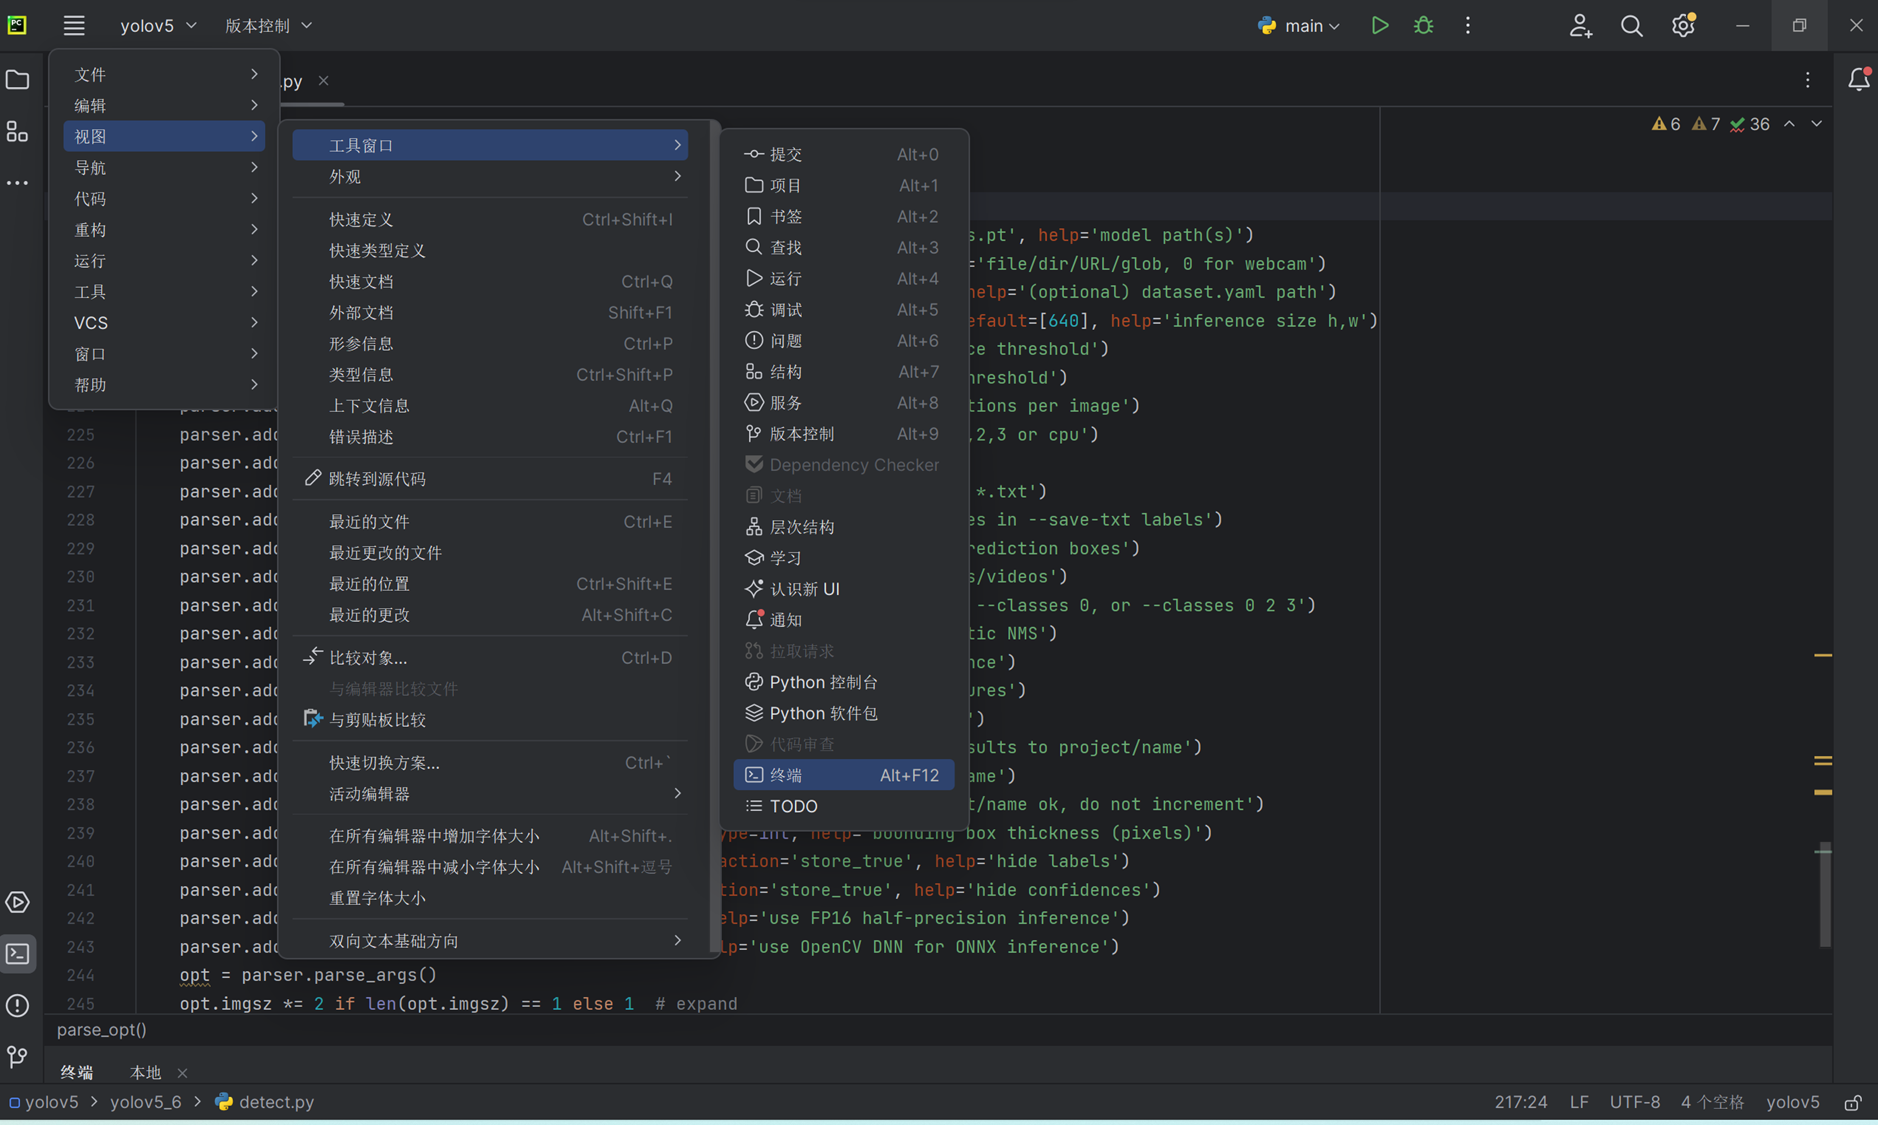This screenshot has width=1878, height=1125.
Task: Open the Problems view icon
Action: click(x=18, y=1006)
